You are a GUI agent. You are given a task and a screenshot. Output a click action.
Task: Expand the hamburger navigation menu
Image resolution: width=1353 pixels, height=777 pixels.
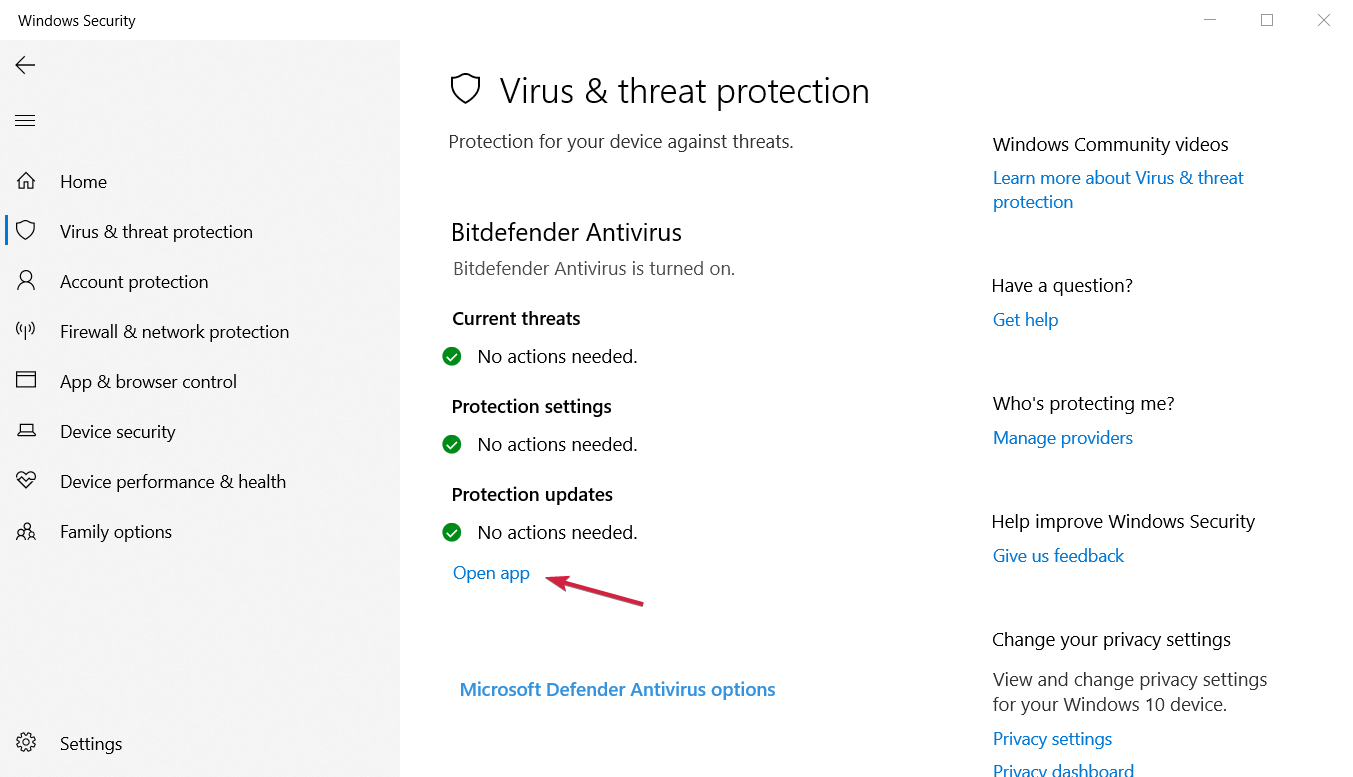25,121
